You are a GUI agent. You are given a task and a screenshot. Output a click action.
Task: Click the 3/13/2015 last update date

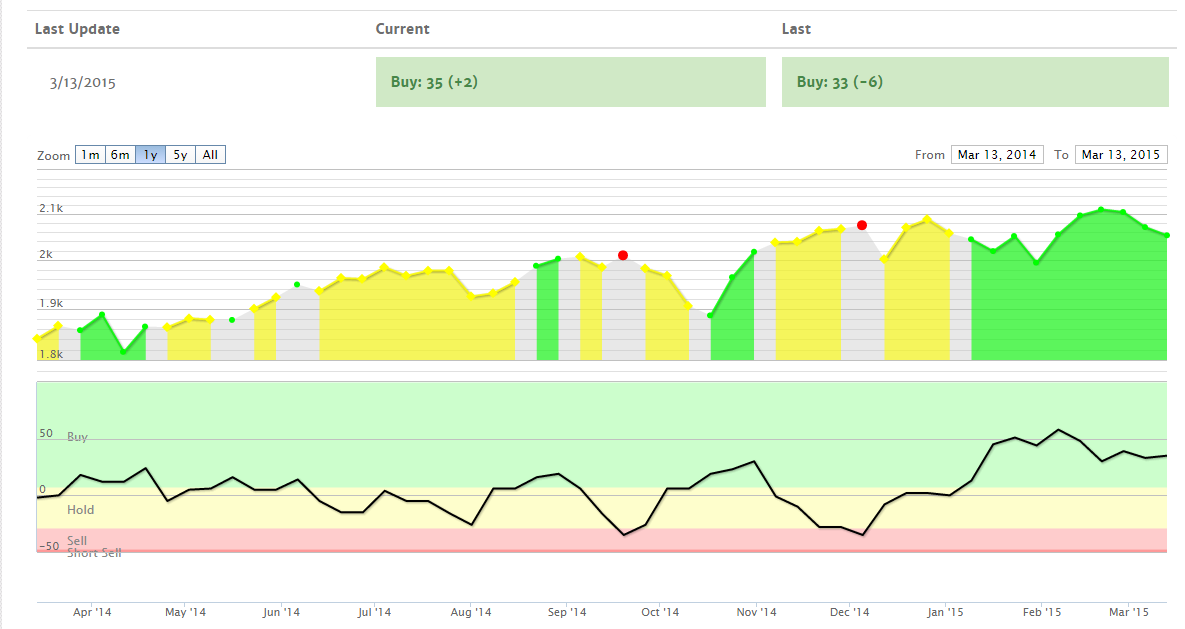82,83
